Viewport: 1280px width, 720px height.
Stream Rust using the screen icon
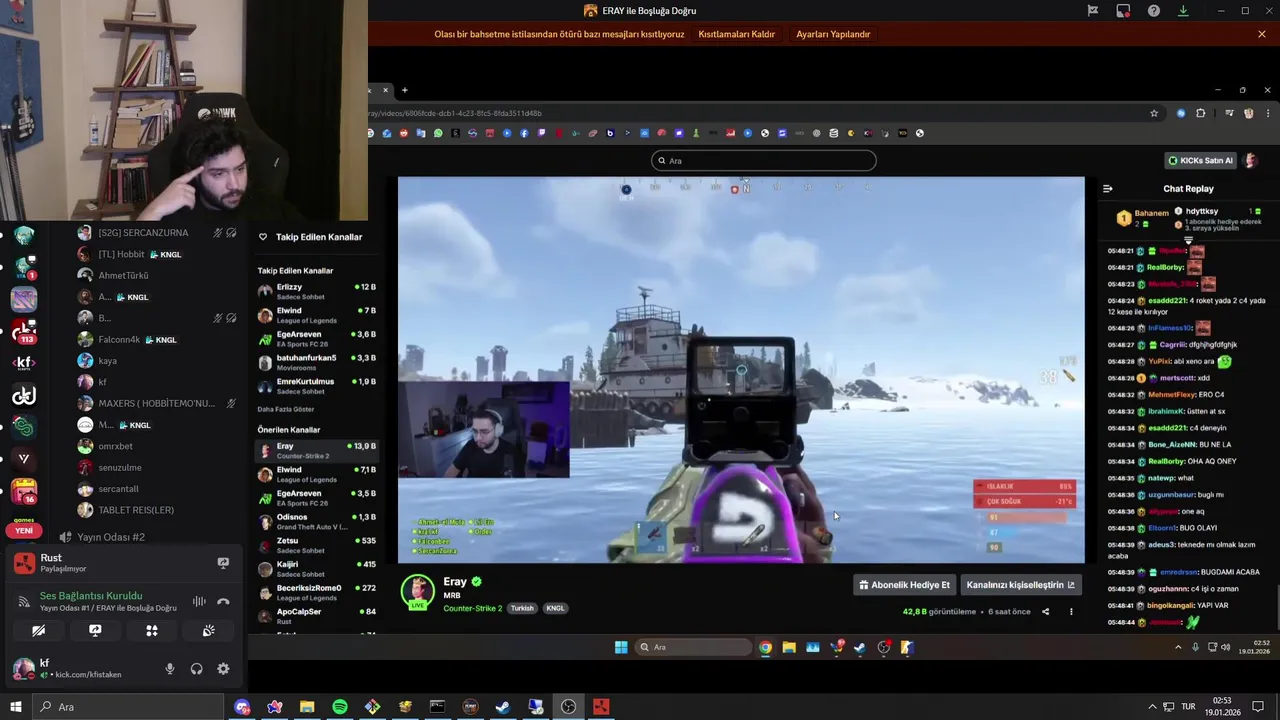click(x=223, y=563)
